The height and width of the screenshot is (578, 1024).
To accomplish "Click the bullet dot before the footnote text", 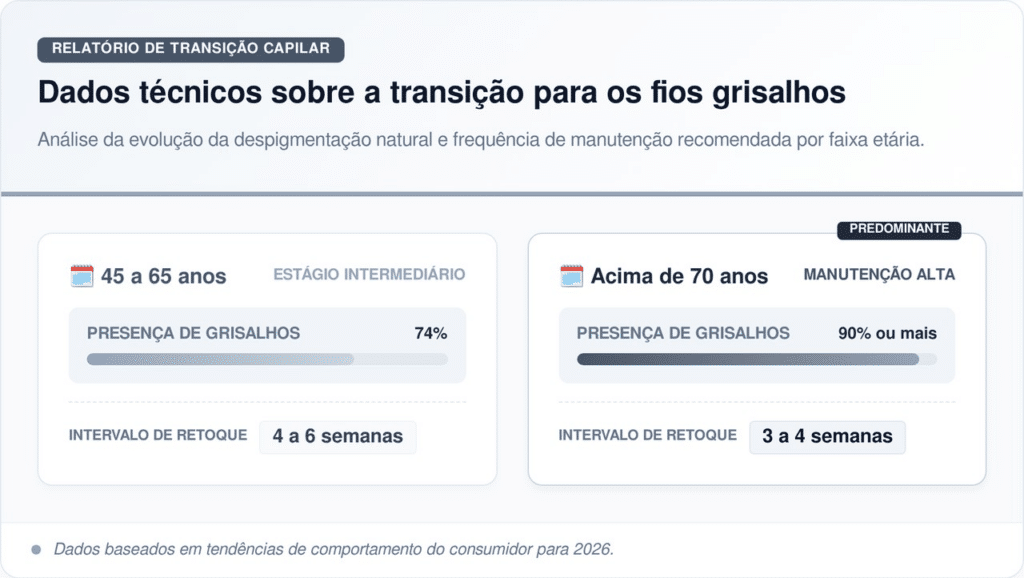I will point(37,549).
